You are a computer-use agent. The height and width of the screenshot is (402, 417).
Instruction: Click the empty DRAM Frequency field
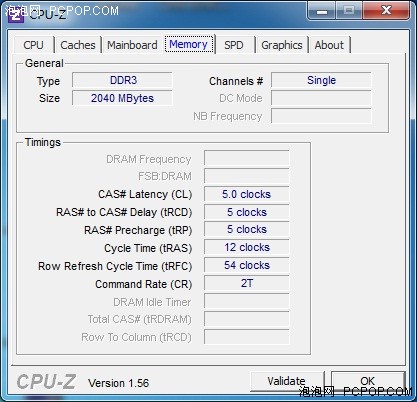pyautogui.click(x=247, y=159)
